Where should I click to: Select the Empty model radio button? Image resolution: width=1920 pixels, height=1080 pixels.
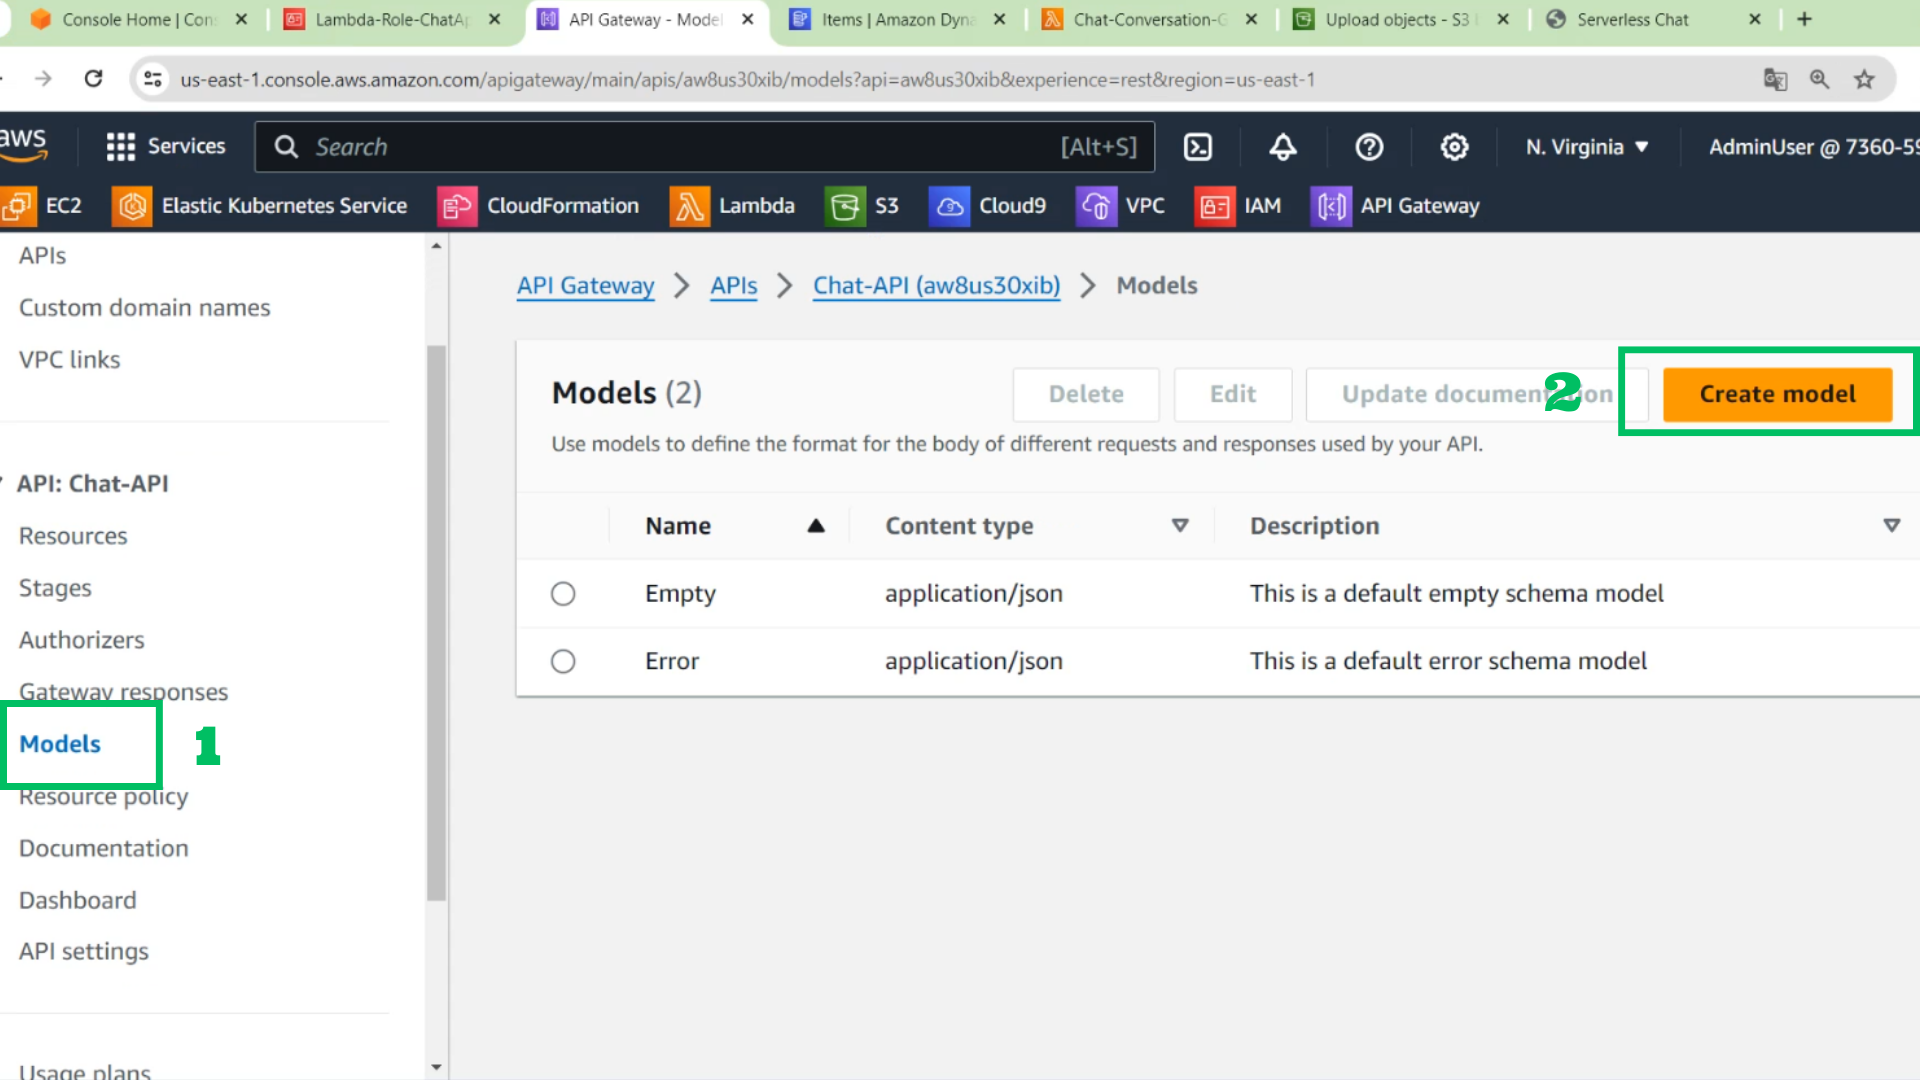(563, 594)
